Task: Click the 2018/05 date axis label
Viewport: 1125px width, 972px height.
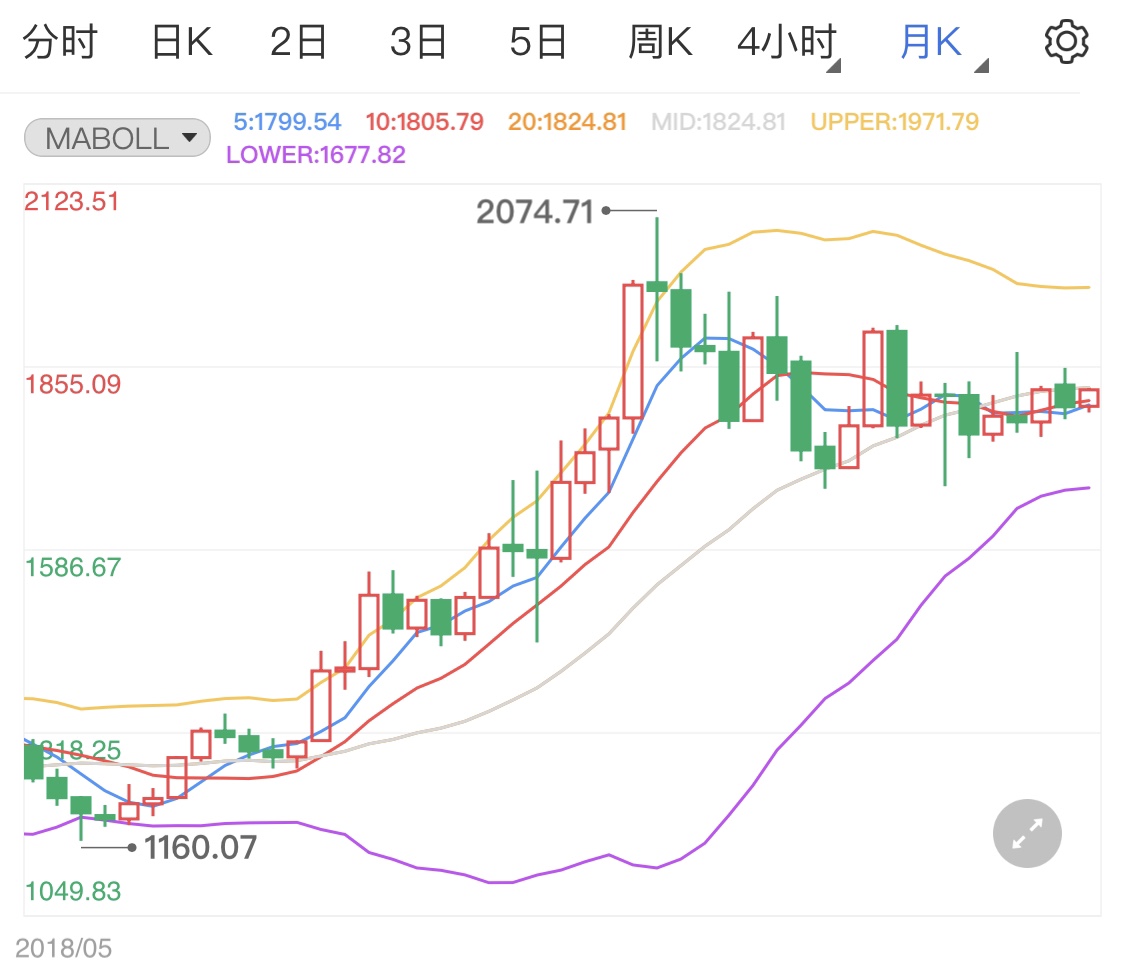Action: coord(64,947)
